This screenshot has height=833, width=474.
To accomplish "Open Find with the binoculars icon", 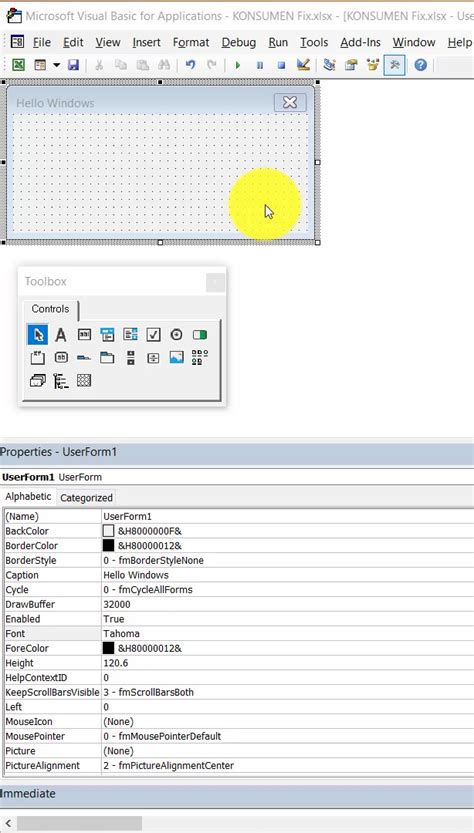I will point(164,65).
